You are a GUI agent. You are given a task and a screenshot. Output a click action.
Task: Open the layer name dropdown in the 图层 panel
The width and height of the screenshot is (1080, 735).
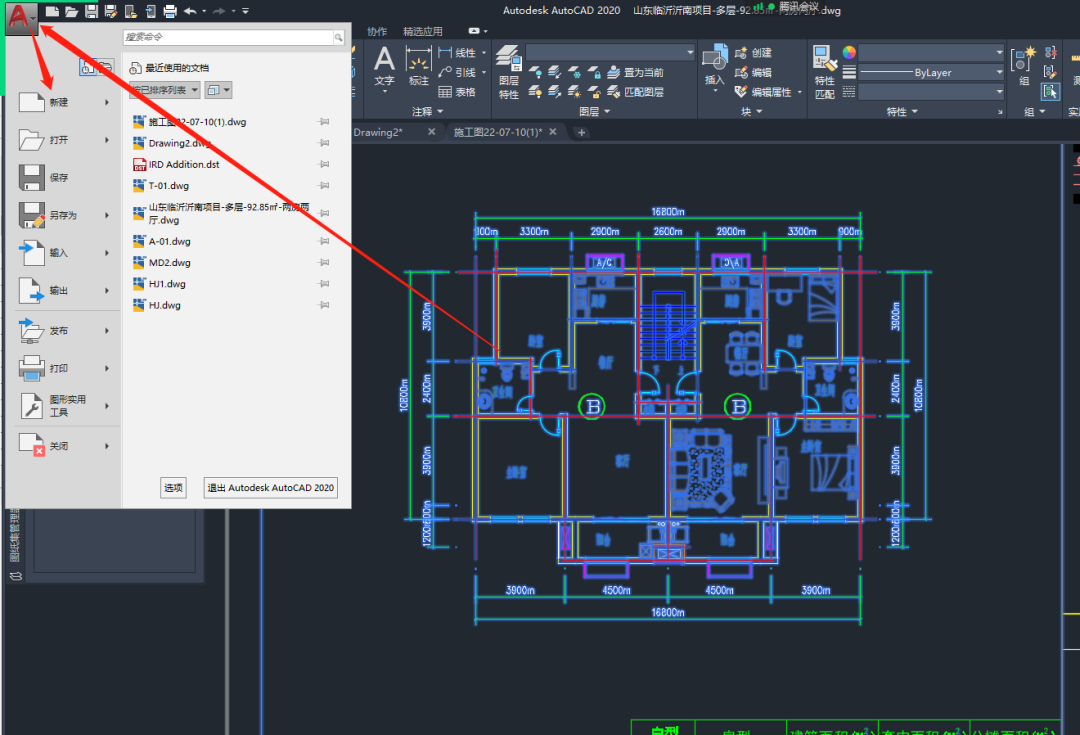click(610, 52)
